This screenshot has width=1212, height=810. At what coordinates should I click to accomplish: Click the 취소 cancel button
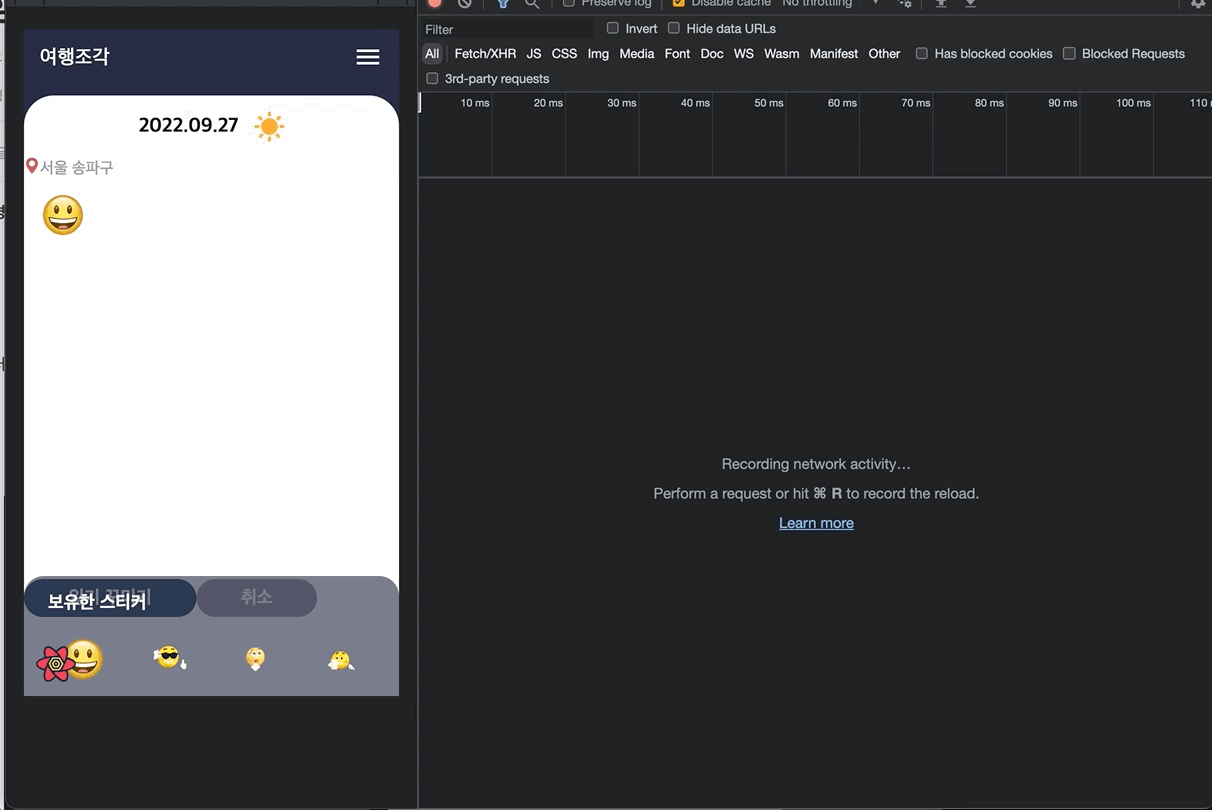point(256,597)
